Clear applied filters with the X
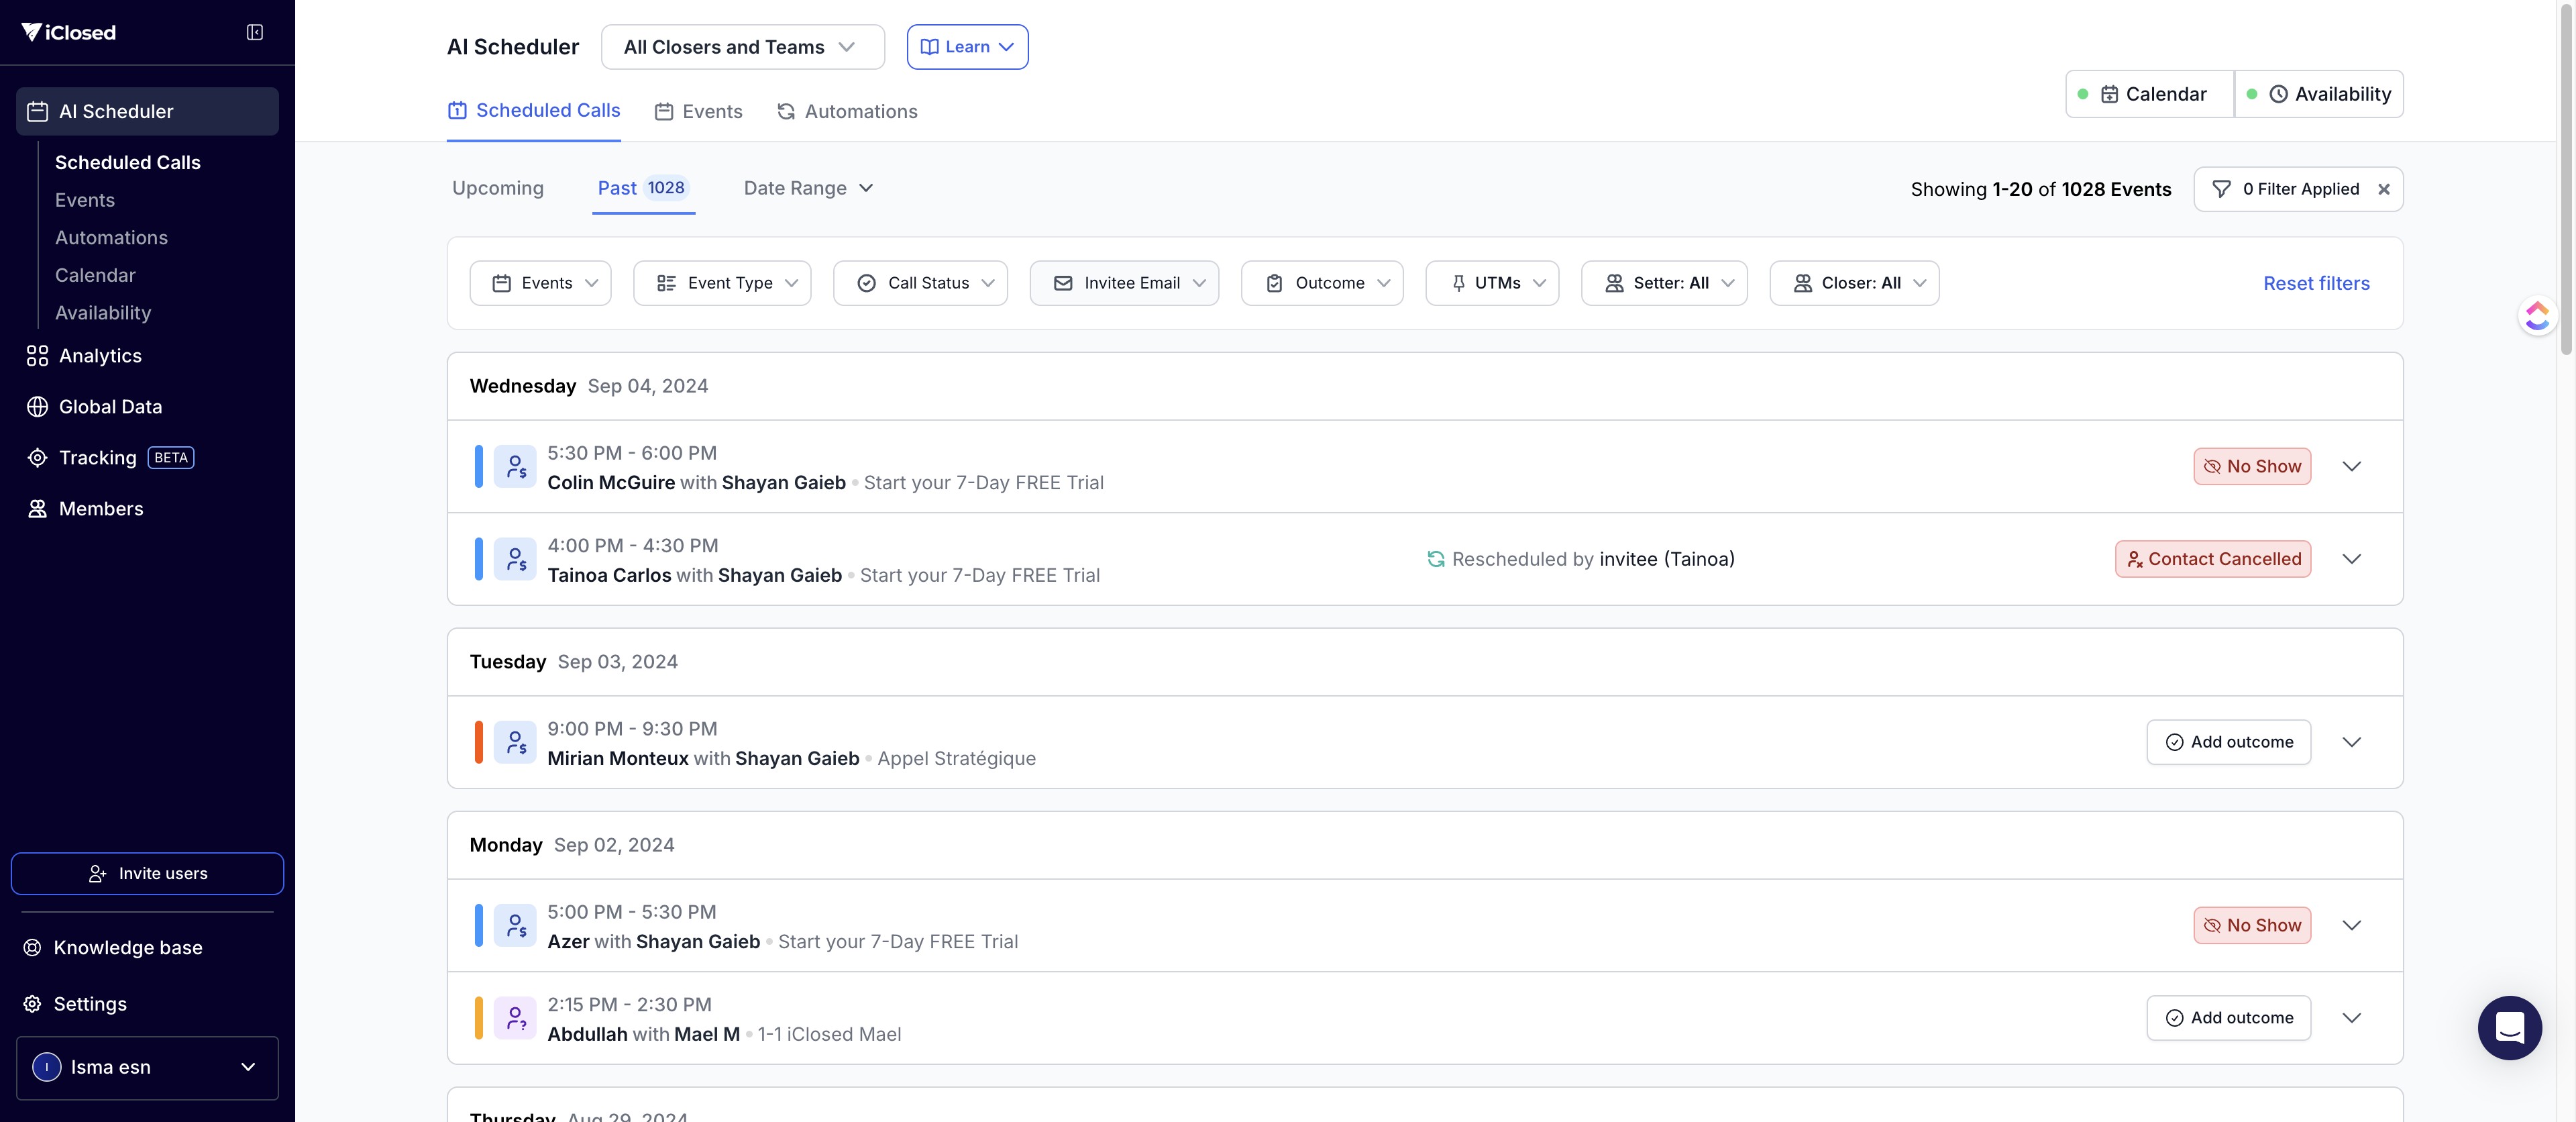 click(2384, 189)
